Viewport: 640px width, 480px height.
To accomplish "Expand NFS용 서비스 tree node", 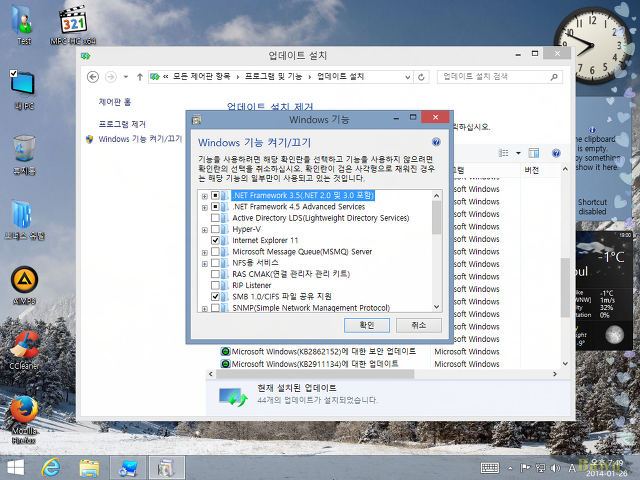I will 204,264.
